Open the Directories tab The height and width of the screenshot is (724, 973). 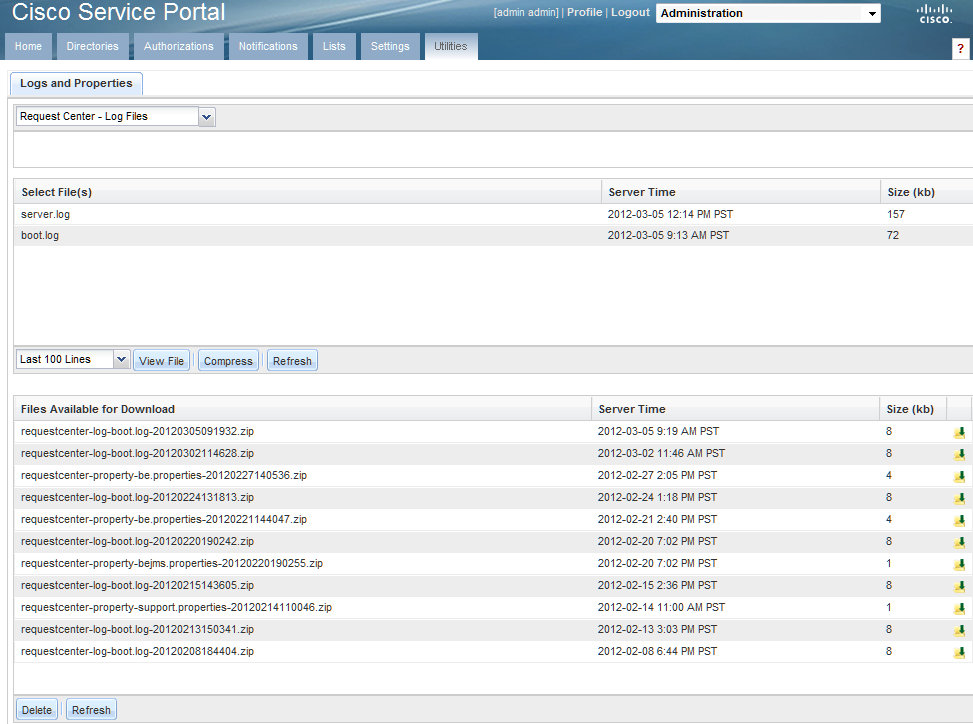point(92,47)
